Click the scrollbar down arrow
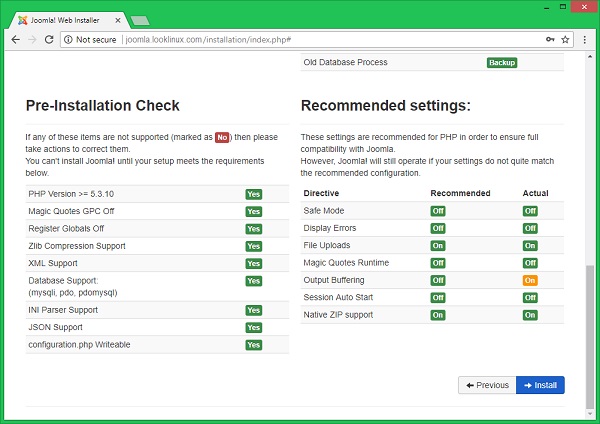This screenshot has height=424, width=600. pos(590,414)
